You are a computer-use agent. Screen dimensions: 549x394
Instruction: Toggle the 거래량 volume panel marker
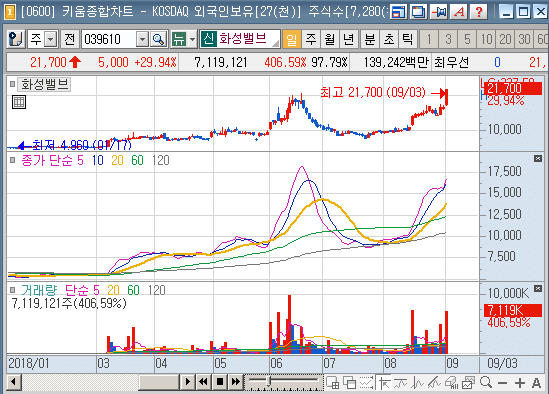pyautogui.click(x=13, y=290)
